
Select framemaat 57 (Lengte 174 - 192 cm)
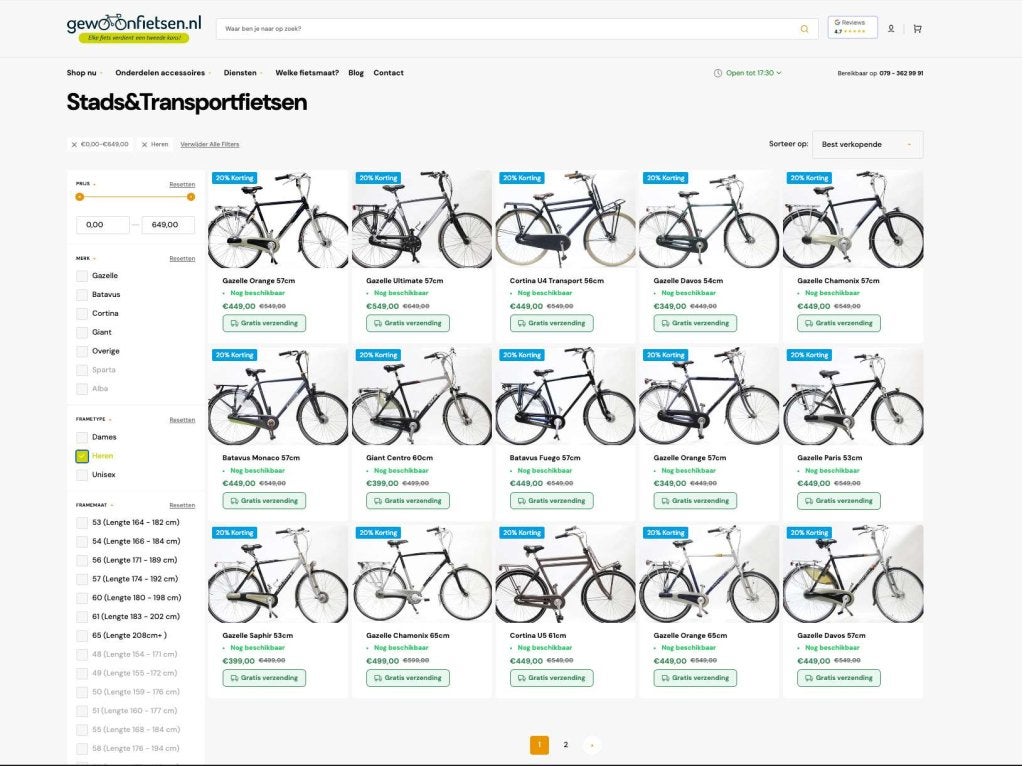(82, 579)
